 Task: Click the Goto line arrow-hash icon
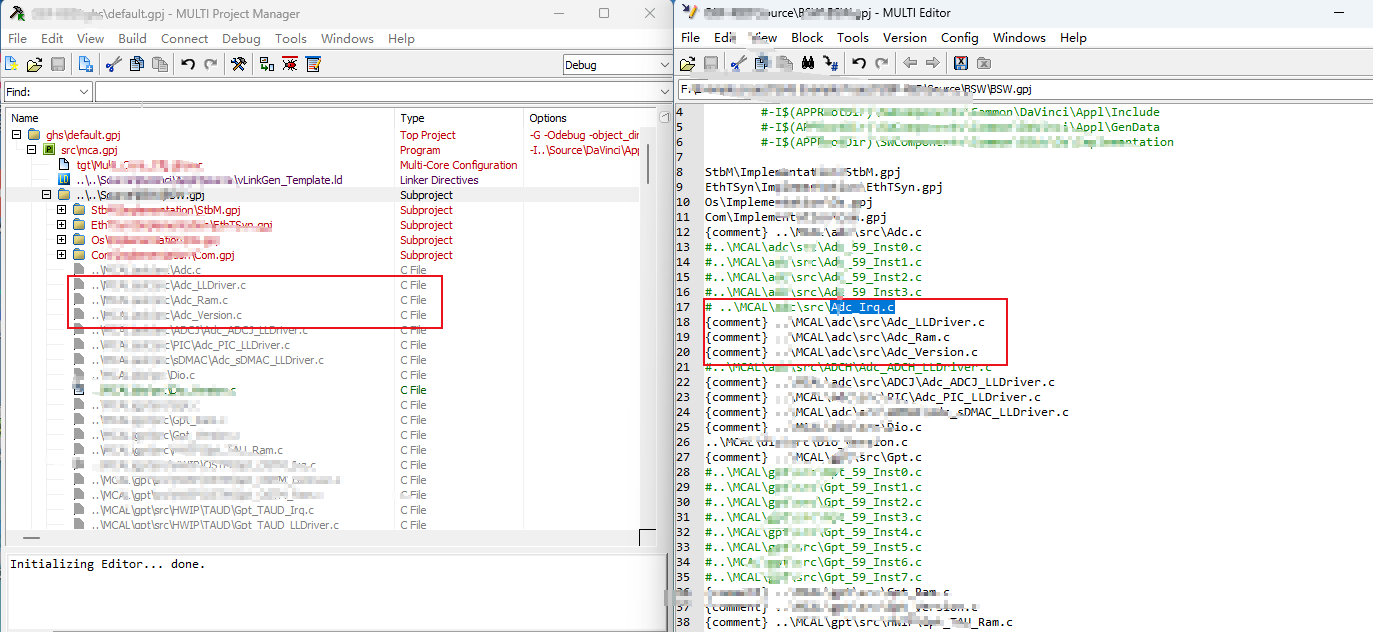point(830,63)
